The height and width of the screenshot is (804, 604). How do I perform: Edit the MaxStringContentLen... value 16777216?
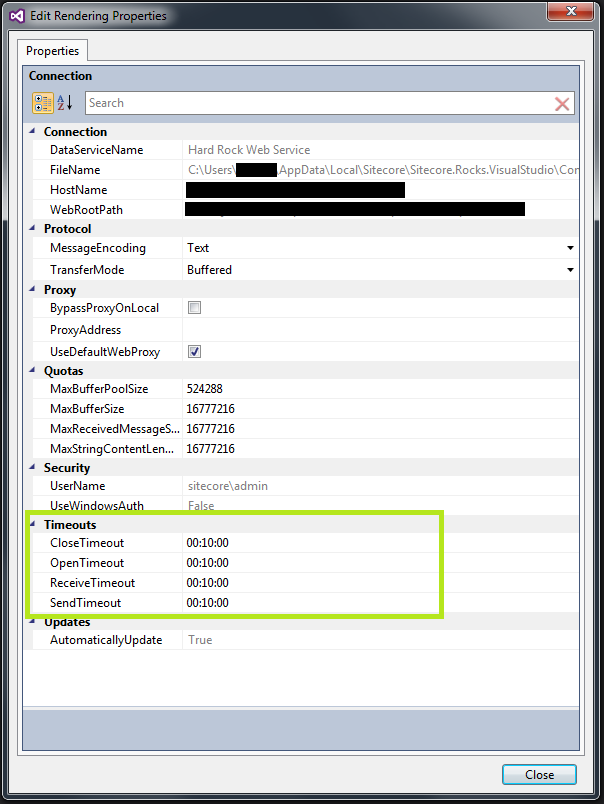tap(210, 449)
